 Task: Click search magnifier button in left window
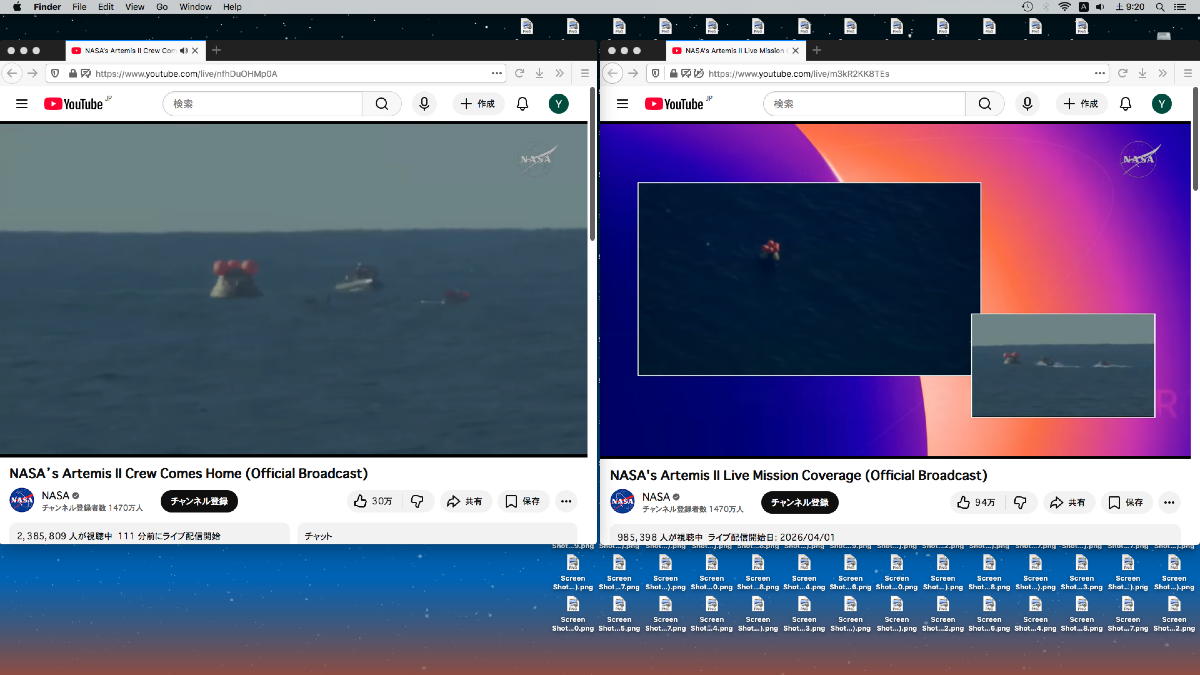pyautogui.click(x=382, y=104)
